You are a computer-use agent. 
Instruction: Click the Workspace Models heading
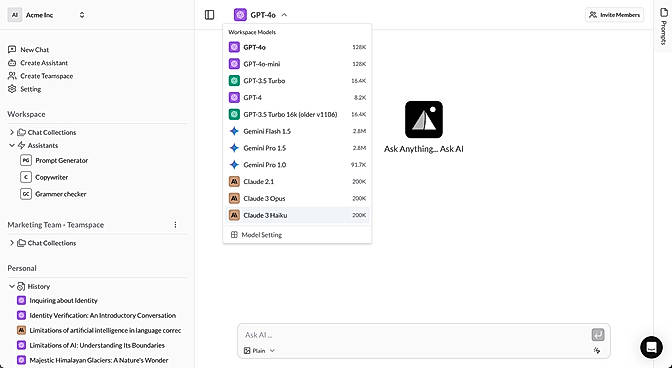(x=252, y=32)
